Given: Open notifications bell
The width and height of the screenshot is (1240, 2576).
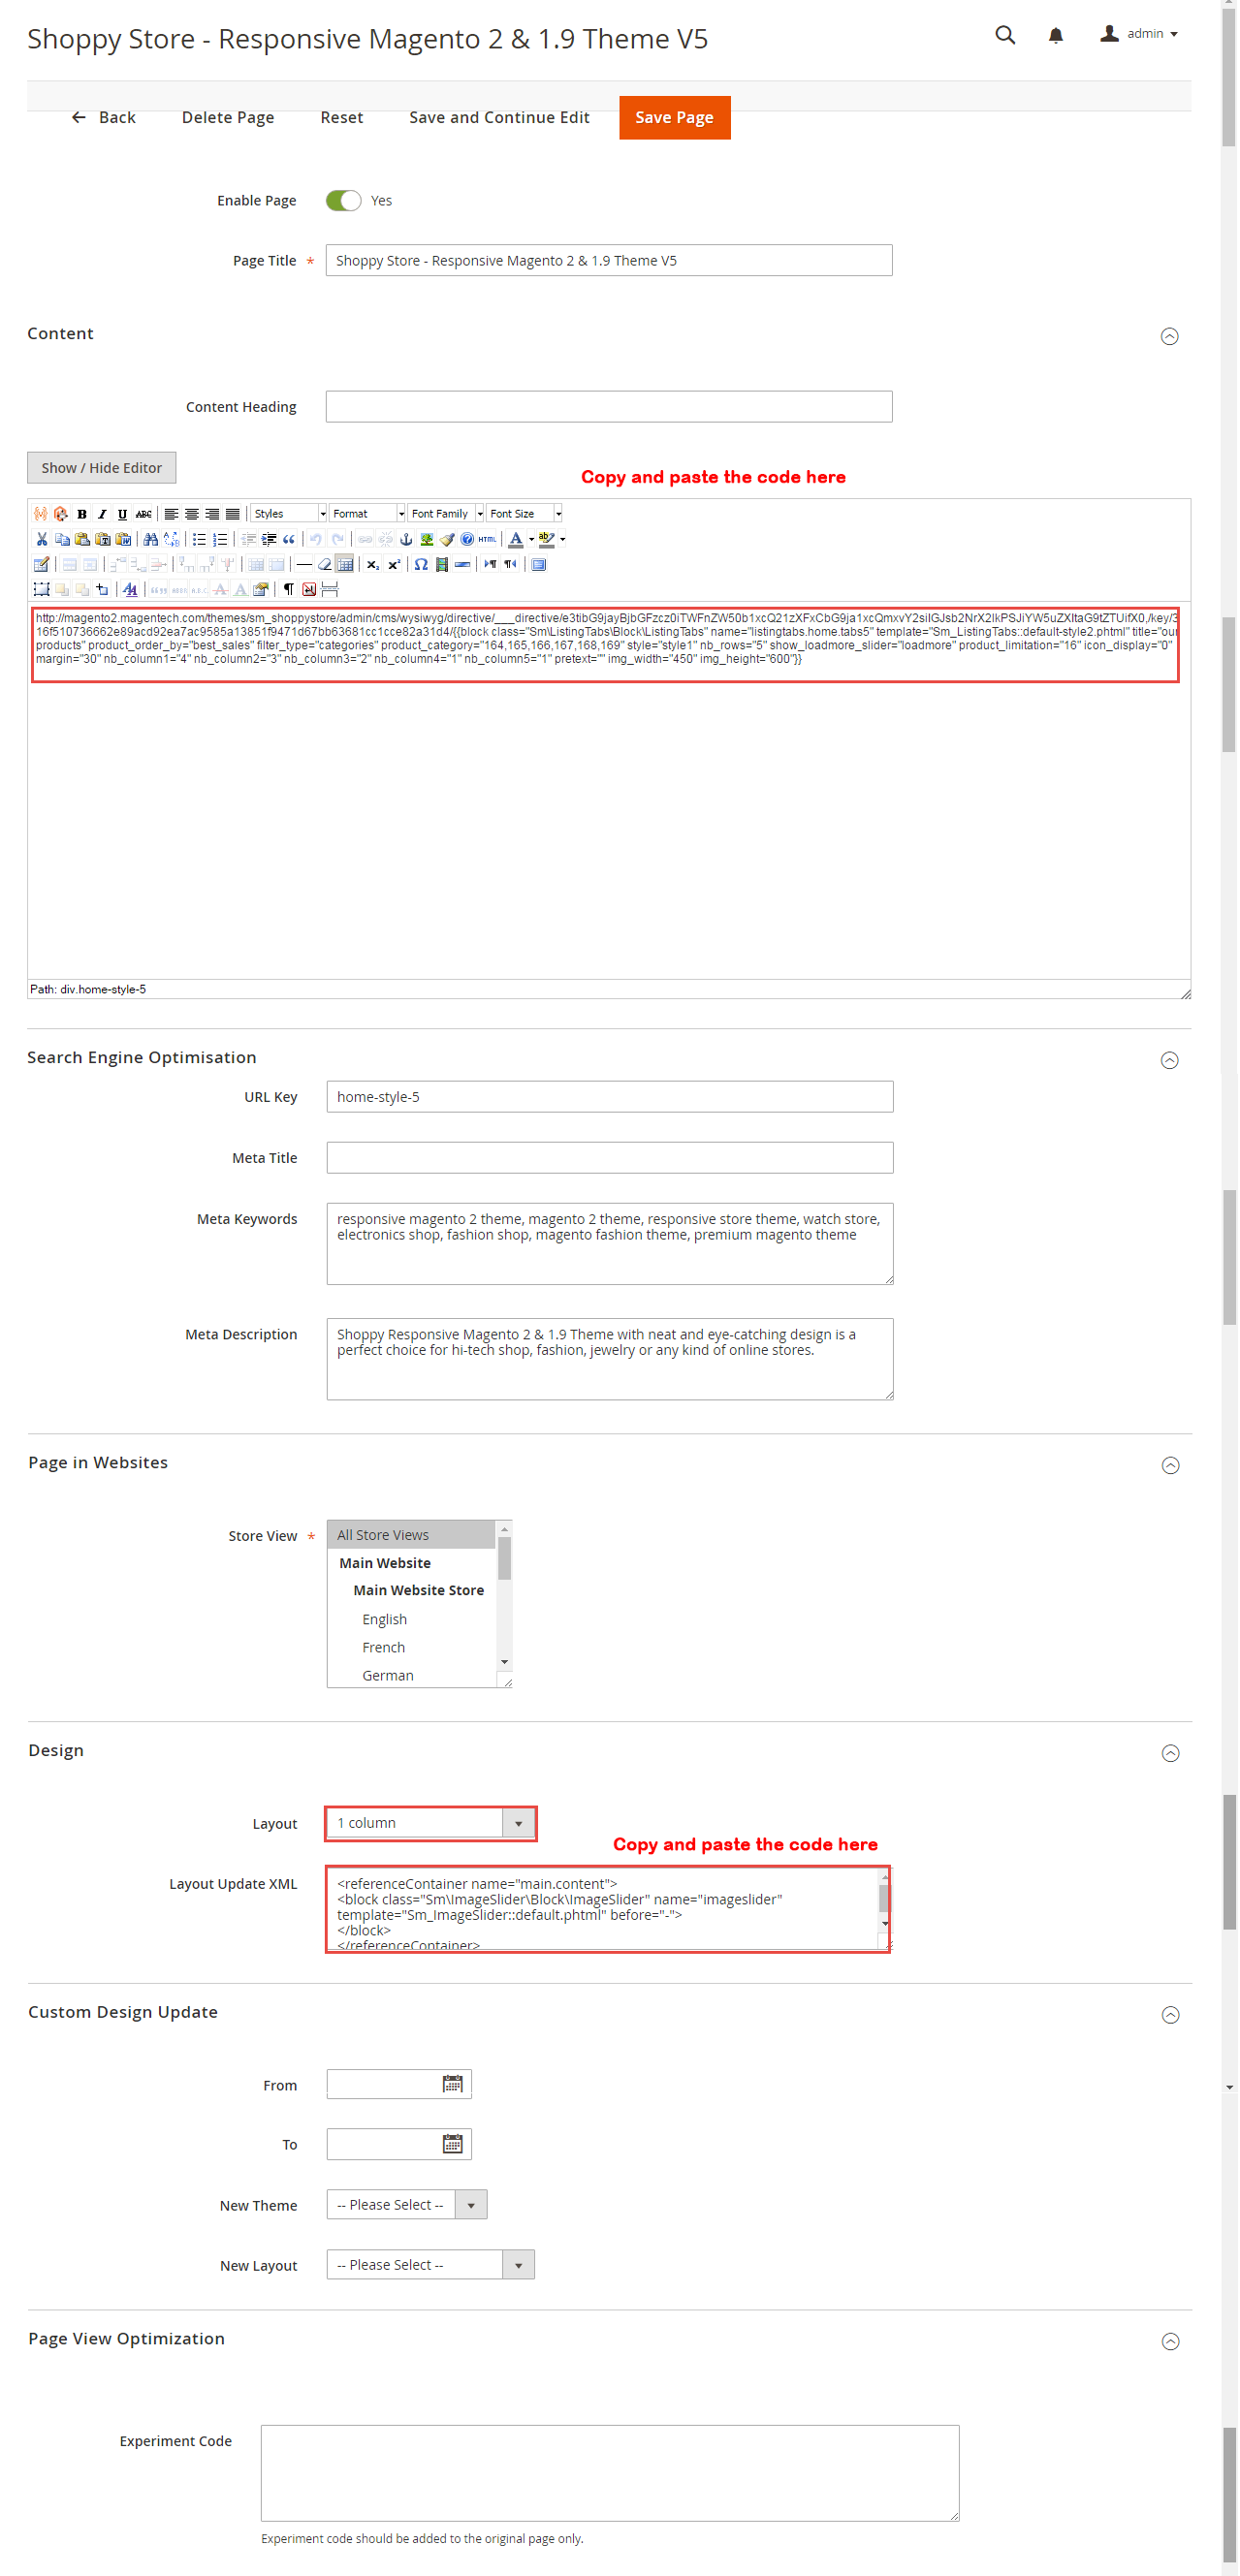Looking at the screenshot, I should 1055,36.
